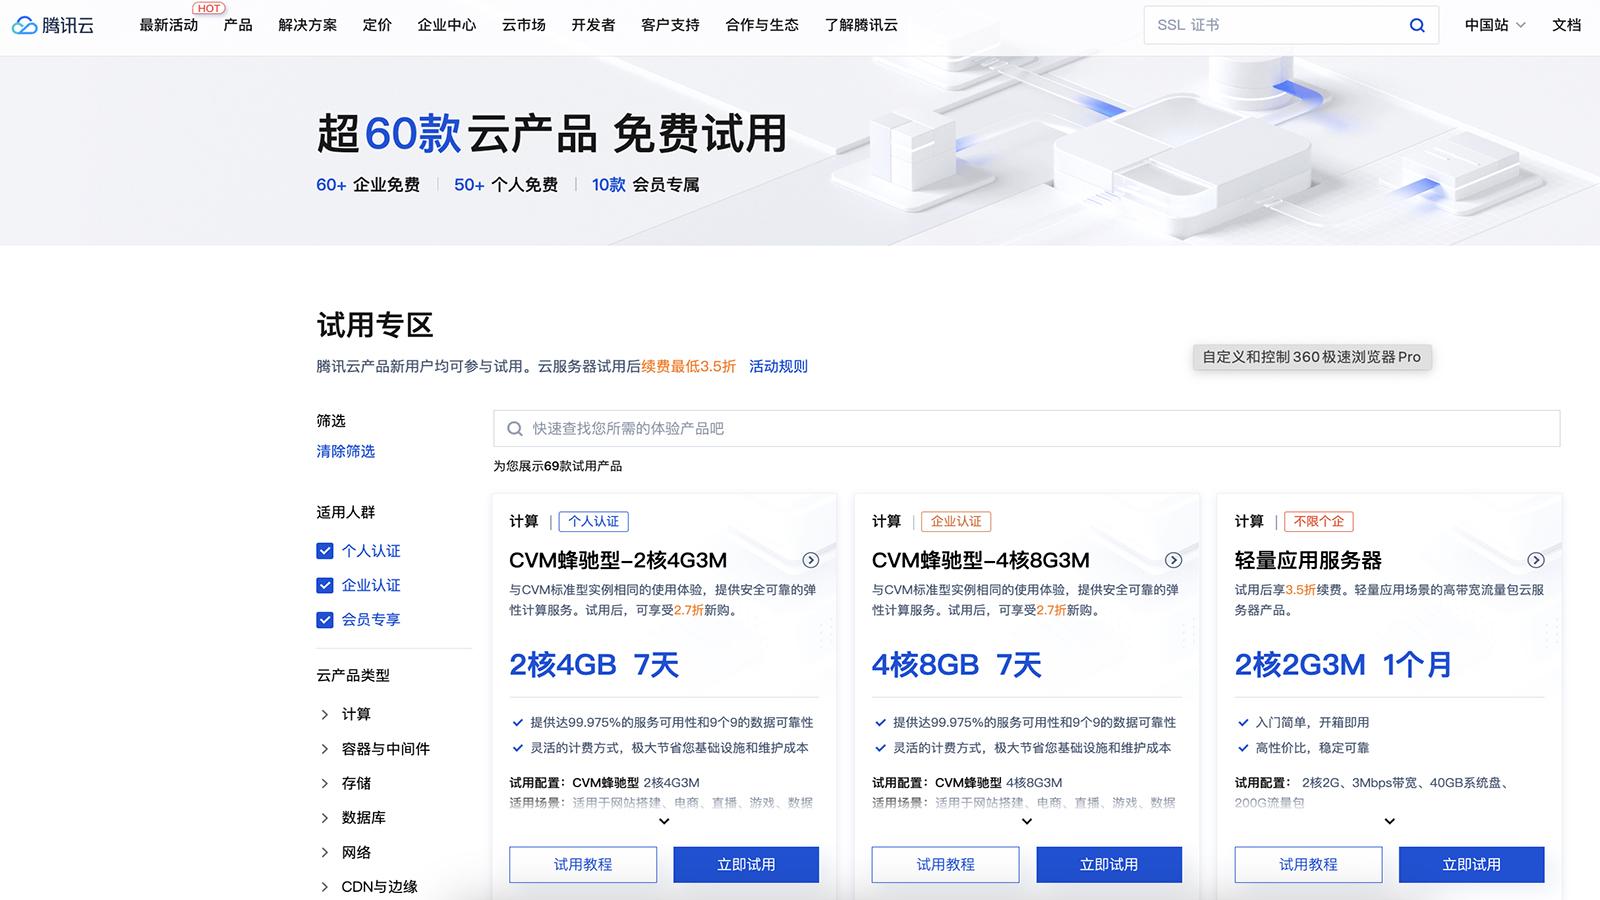1600x900 pixels.
Task: Open the 企业中心 menu
Action: tap(447, 25)
